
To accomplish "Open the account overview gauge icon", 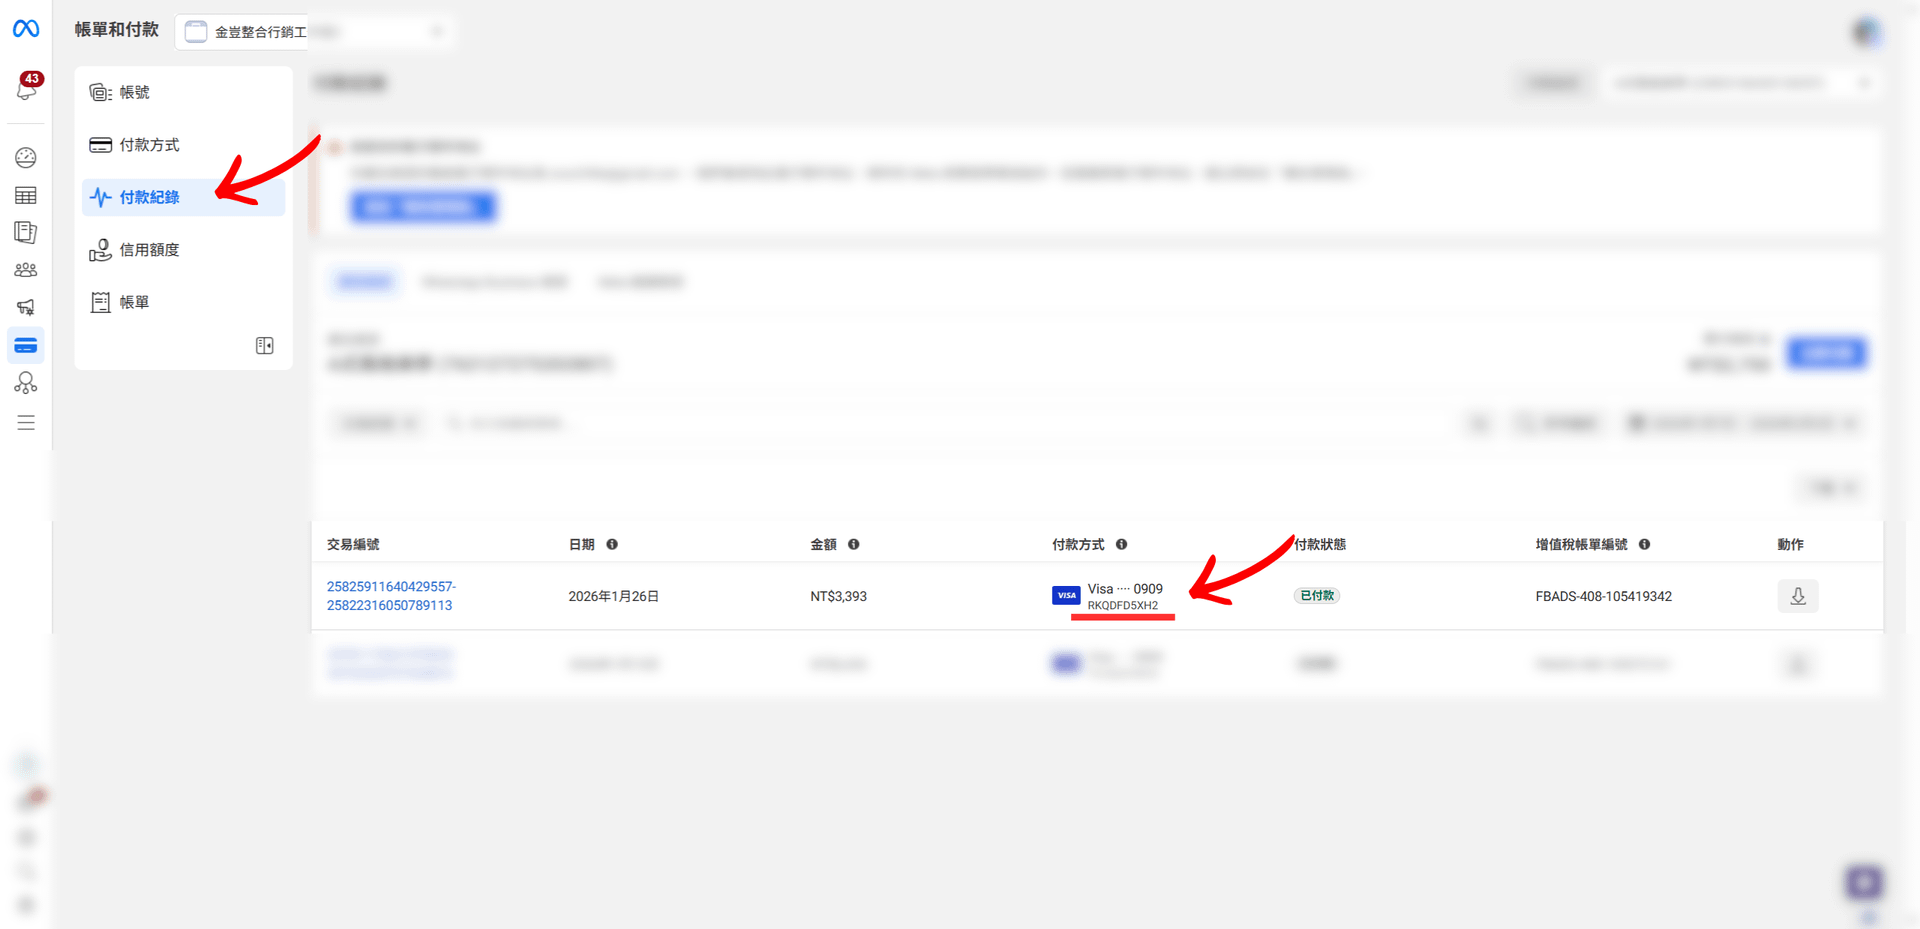I will (26, 158).
